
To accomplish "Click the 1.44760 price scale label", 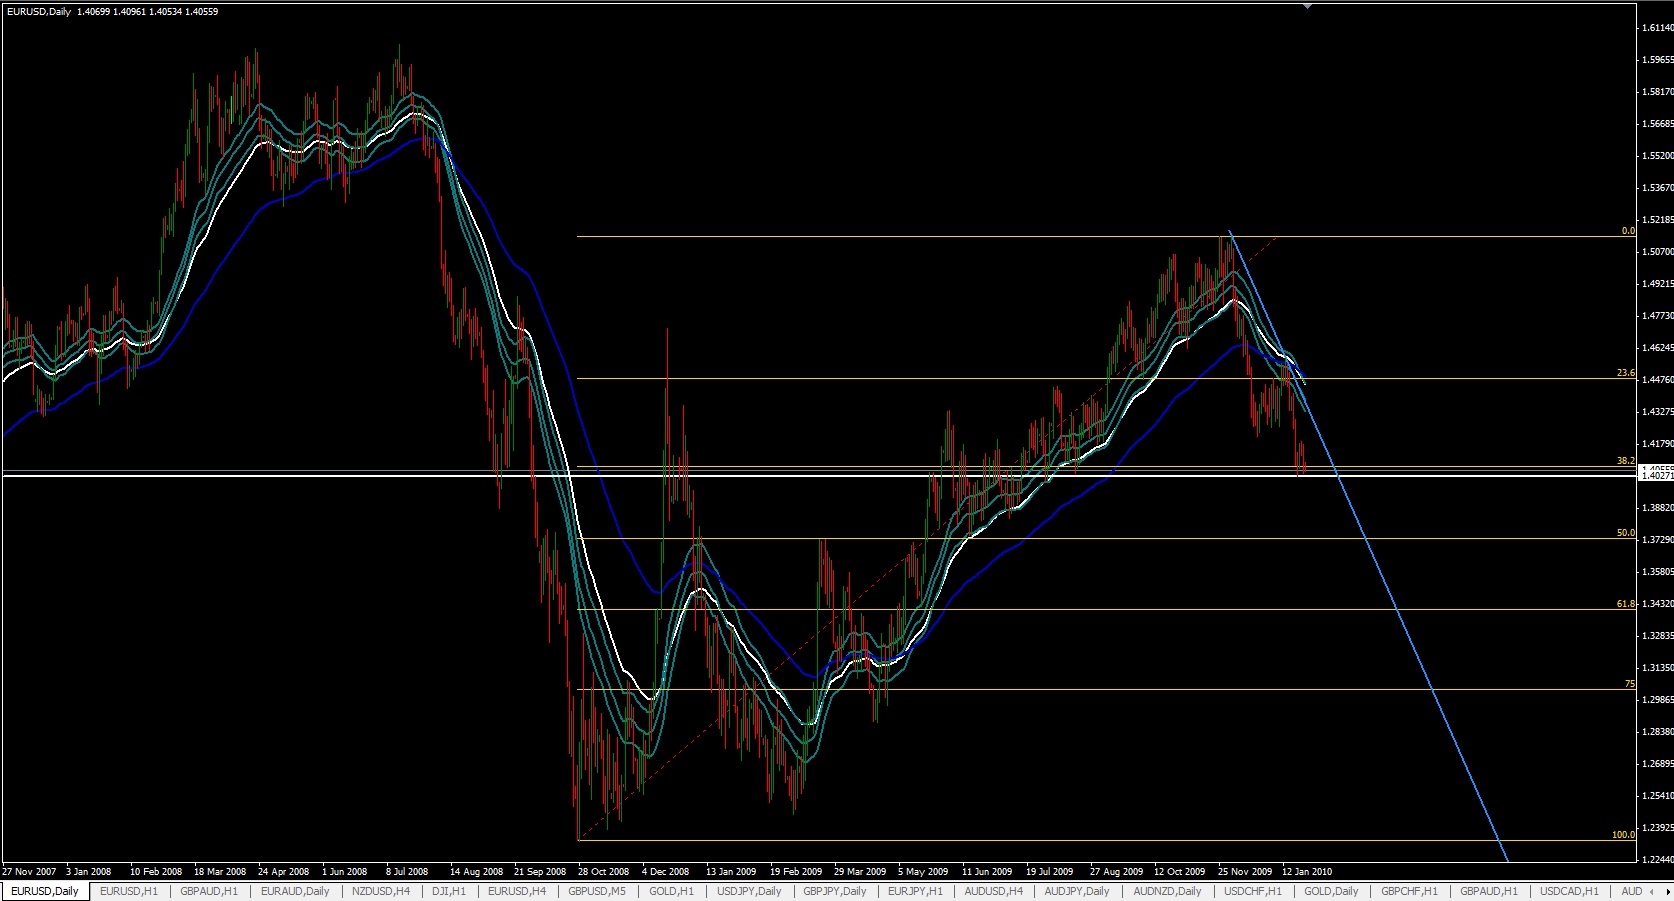I will 1657,380.
